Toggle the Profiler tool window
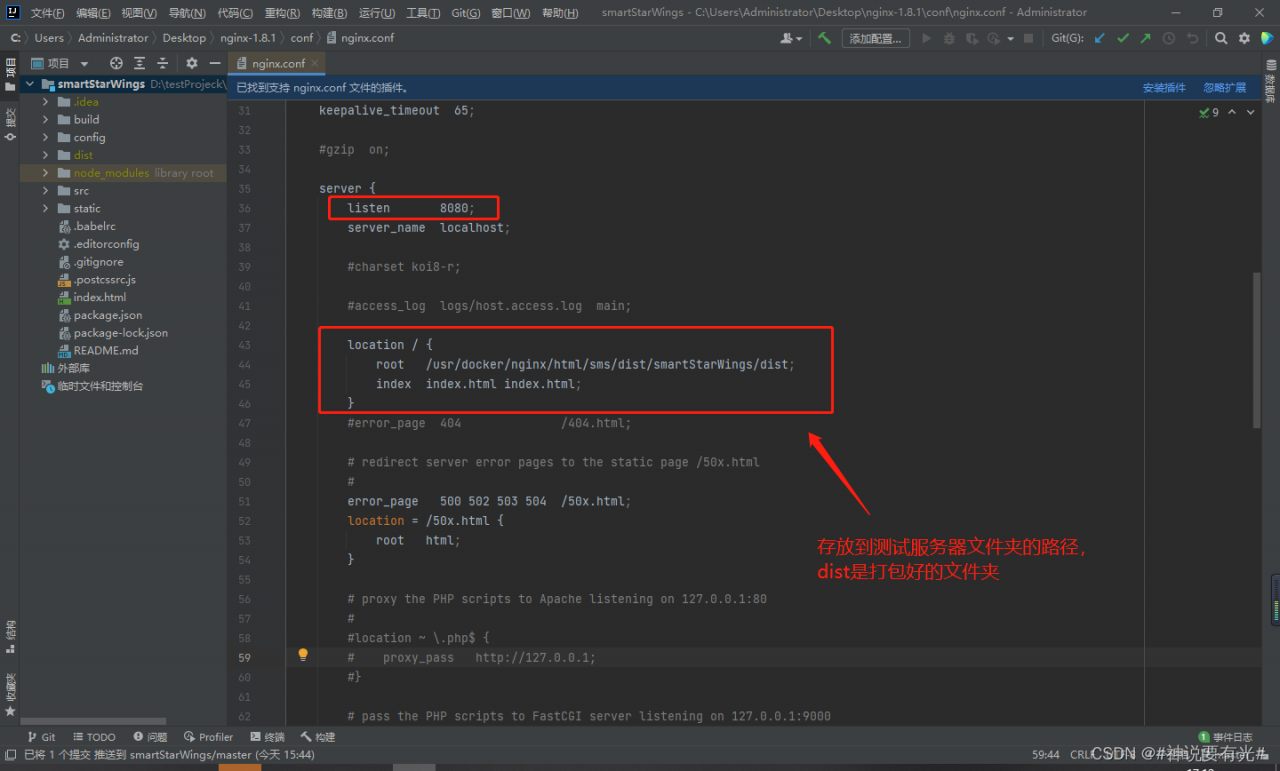 (x=208, y=737)
